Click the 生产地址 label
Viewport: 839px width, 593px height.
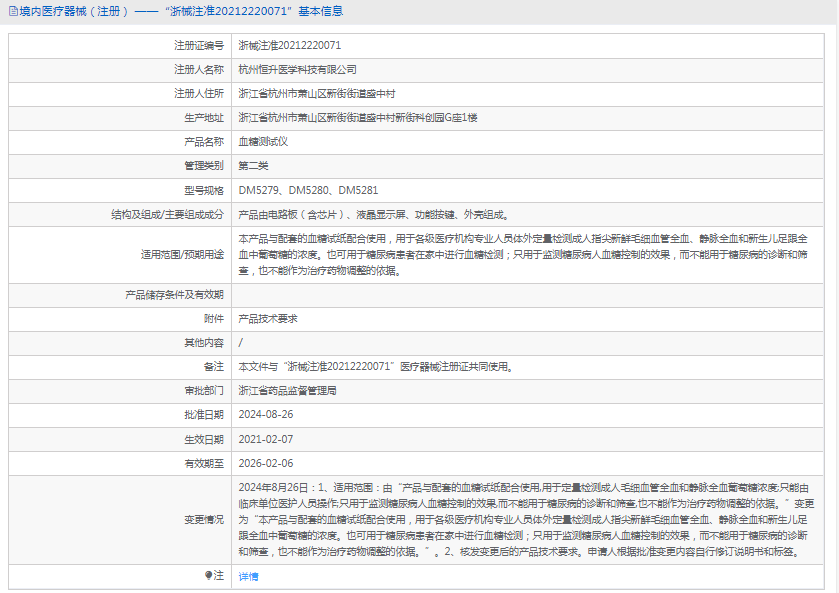pos(204,118)
